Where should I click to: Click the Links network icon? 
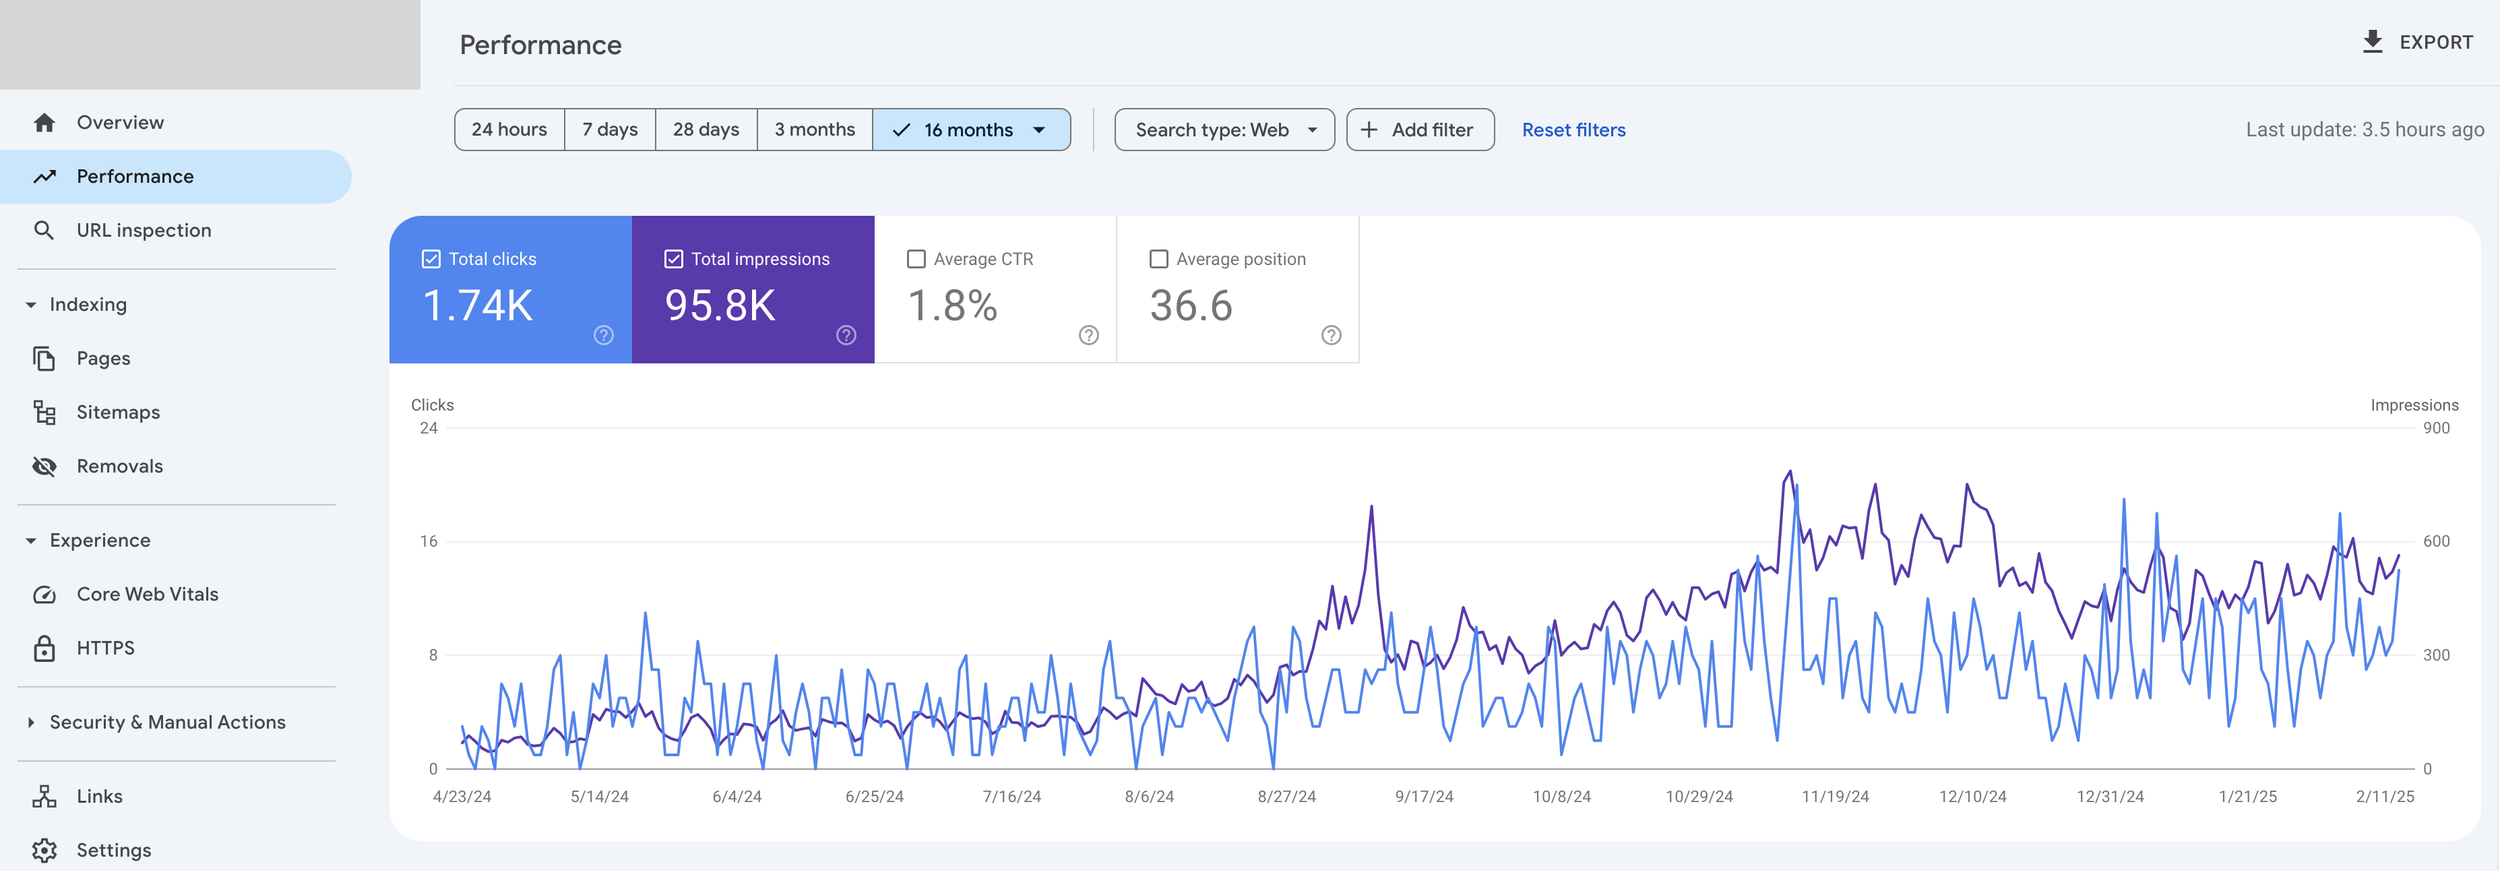(44, 796)
